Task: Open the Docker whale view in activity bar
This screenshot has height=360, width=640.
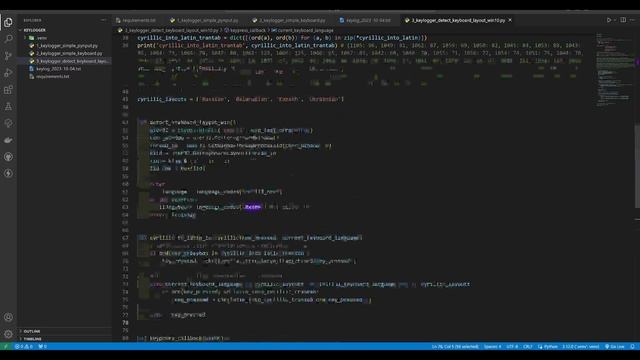Action: [x=8, y=140]
